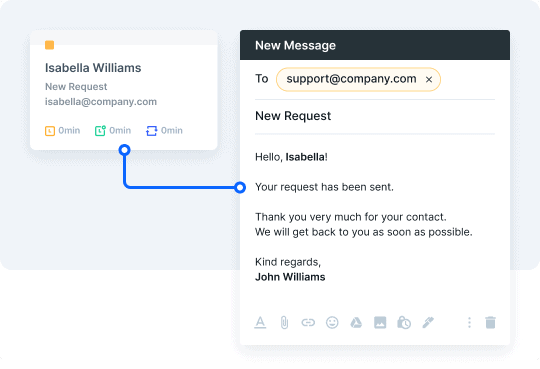Click the orange status square on card
Image resolution: width=540 pixels, height=369 pixels.
50,45
